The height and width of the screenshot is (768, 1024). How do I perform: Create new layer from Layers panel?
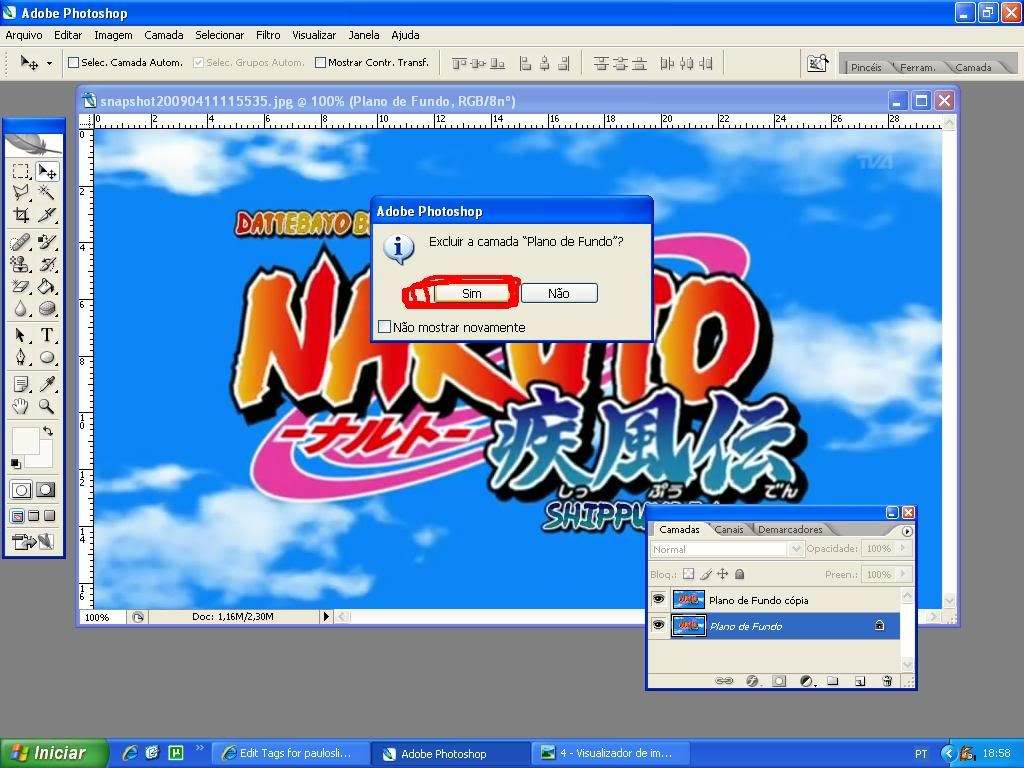pyautogui.click(x=859, y=681)
